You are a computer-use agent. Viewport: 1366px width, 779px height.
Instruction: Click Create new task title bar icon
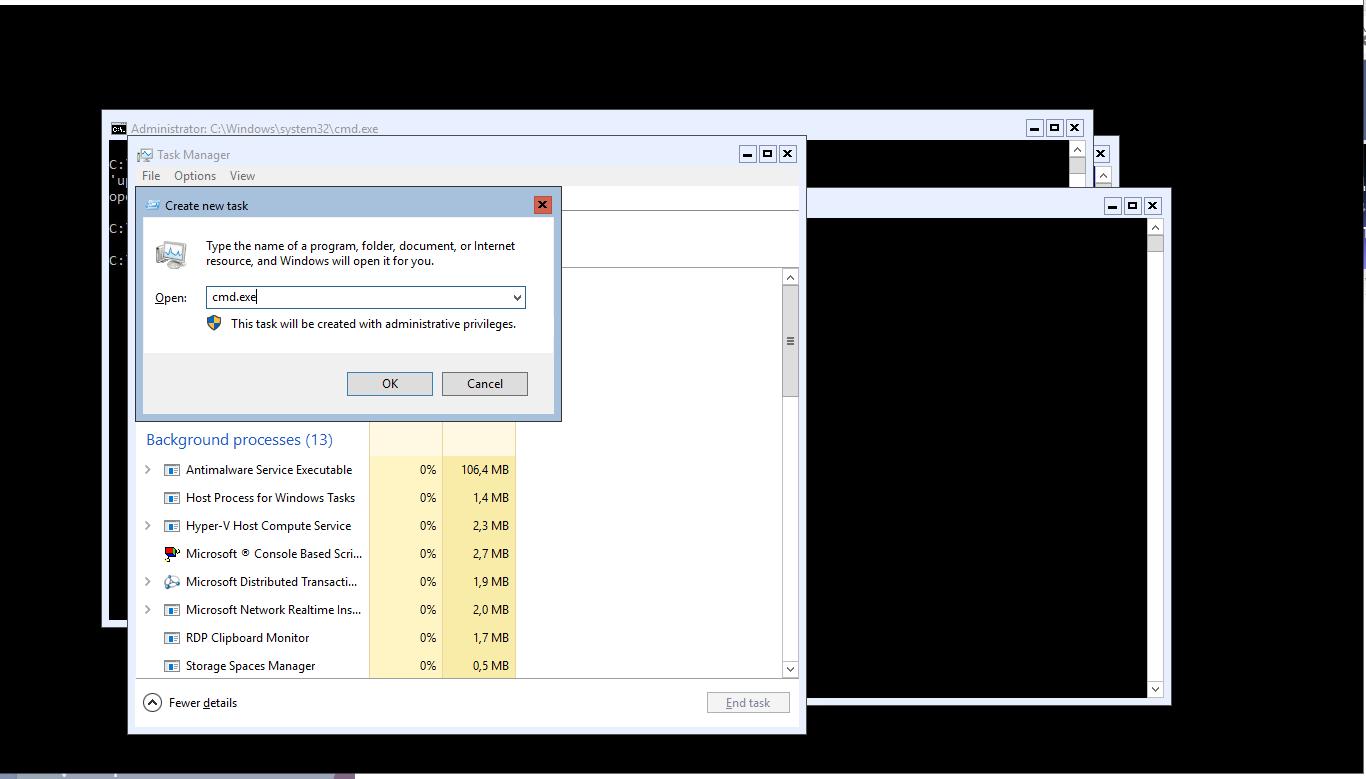tap(153, 205)
